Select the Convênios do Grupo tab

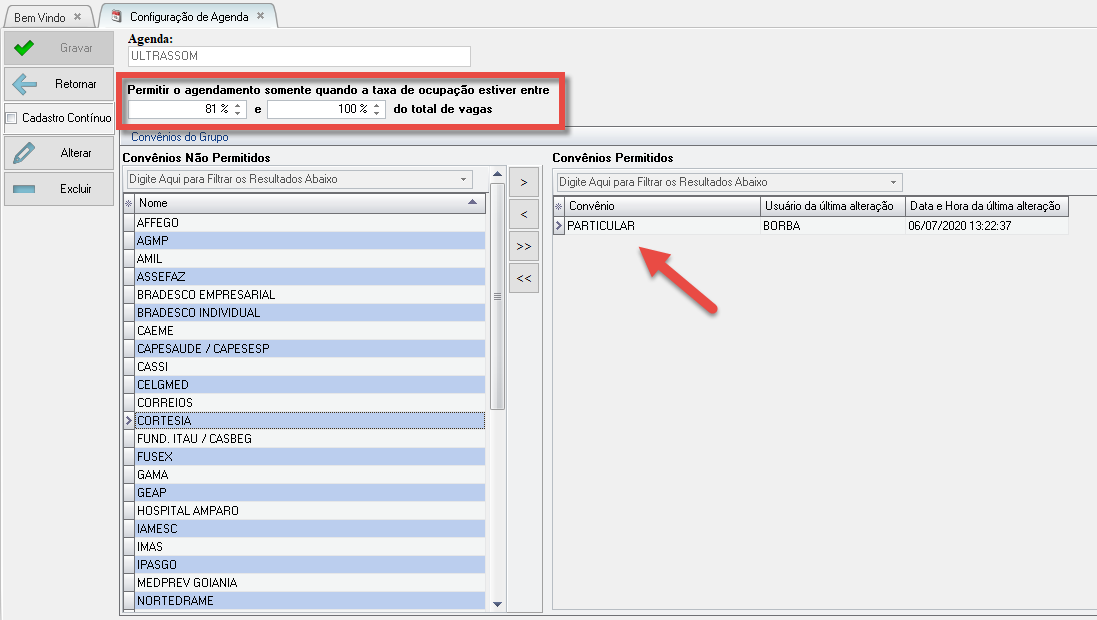click(180, 137)
